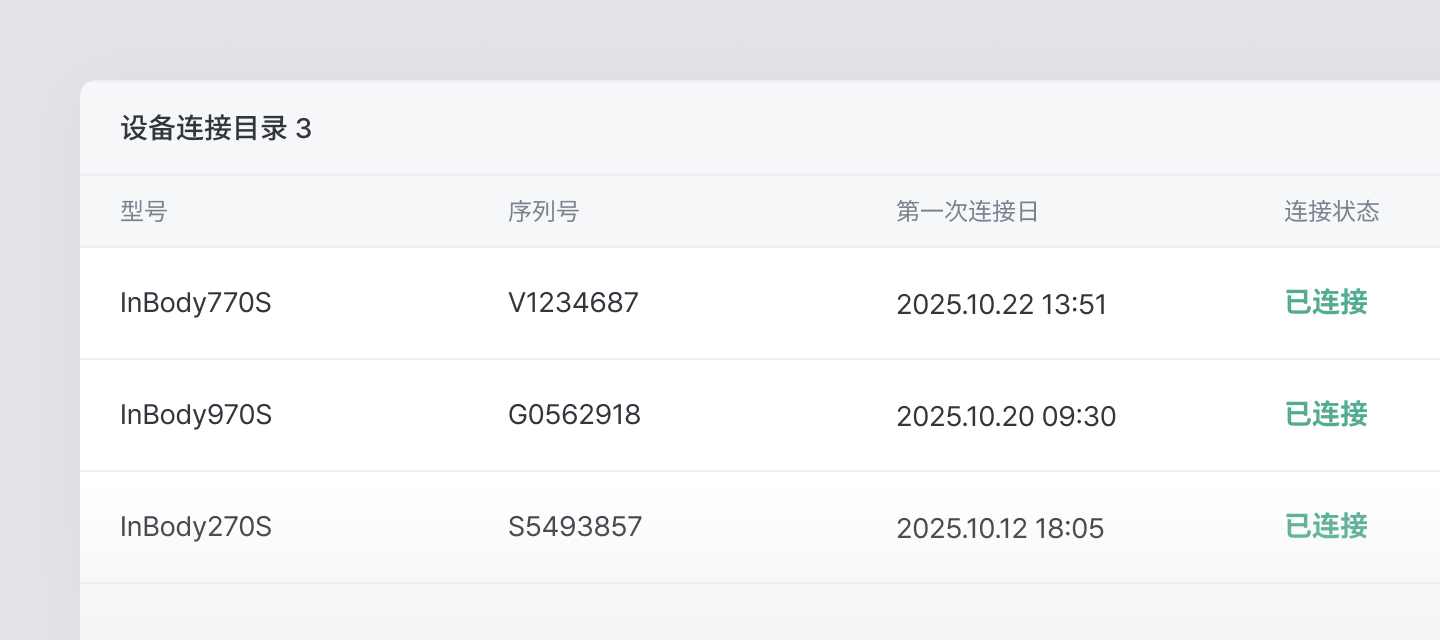Click the date 2025.10.20 09:30
Viewport: 1440px width, 640px height.
click(x=1006, y=416)
